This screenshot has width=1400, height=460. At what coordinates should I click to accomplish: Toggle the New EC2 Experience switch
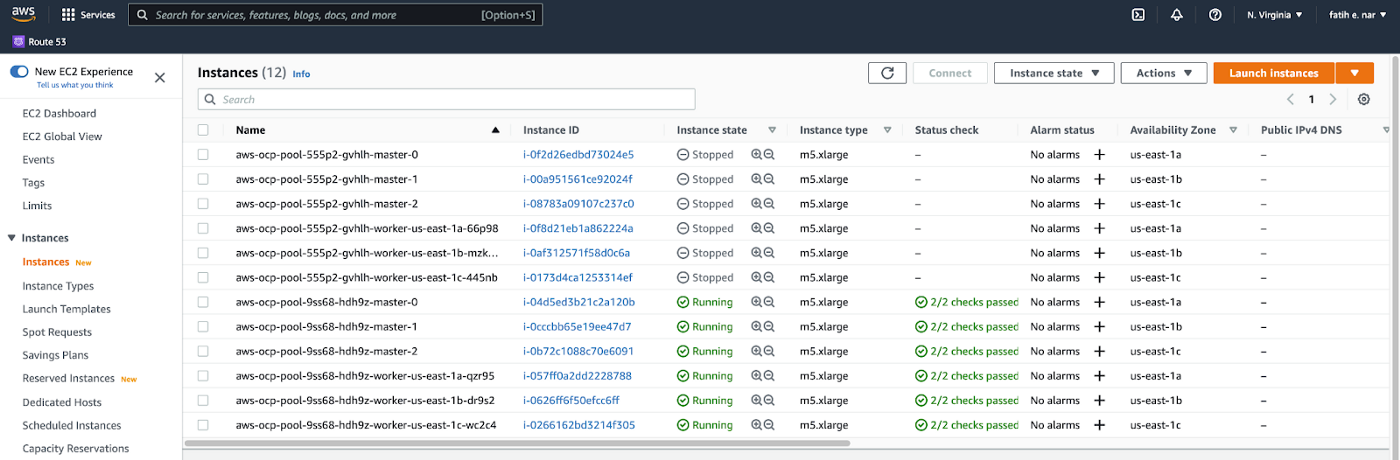pyautogui.click(x=19, y=72)
